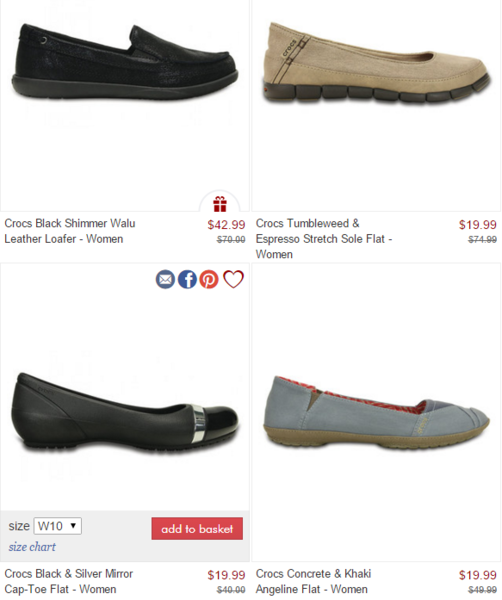Open the Tumbleweed Stretch Sole Flat image
This screenshot has width=502, height=600.
point(376,63)
